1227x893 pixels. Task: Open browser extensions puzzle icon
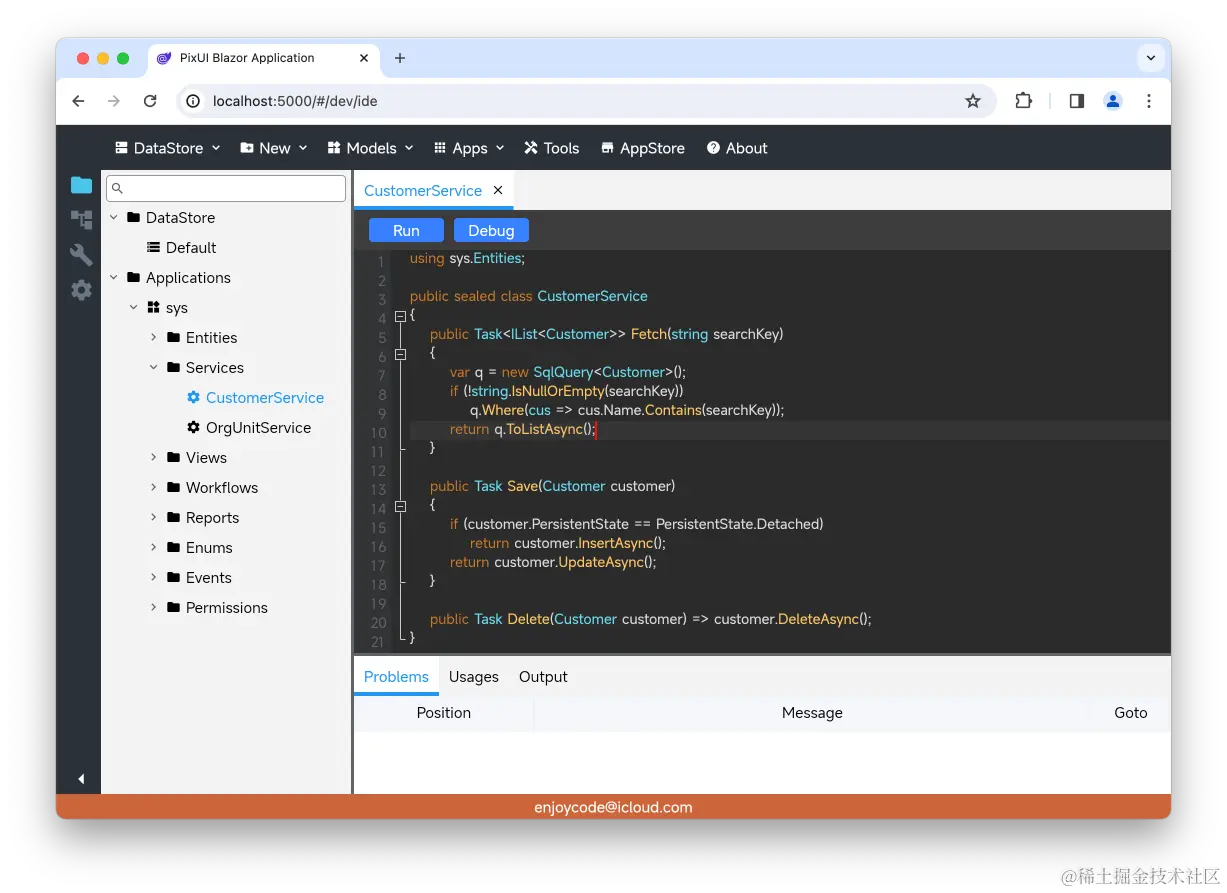click(1023, 101)
